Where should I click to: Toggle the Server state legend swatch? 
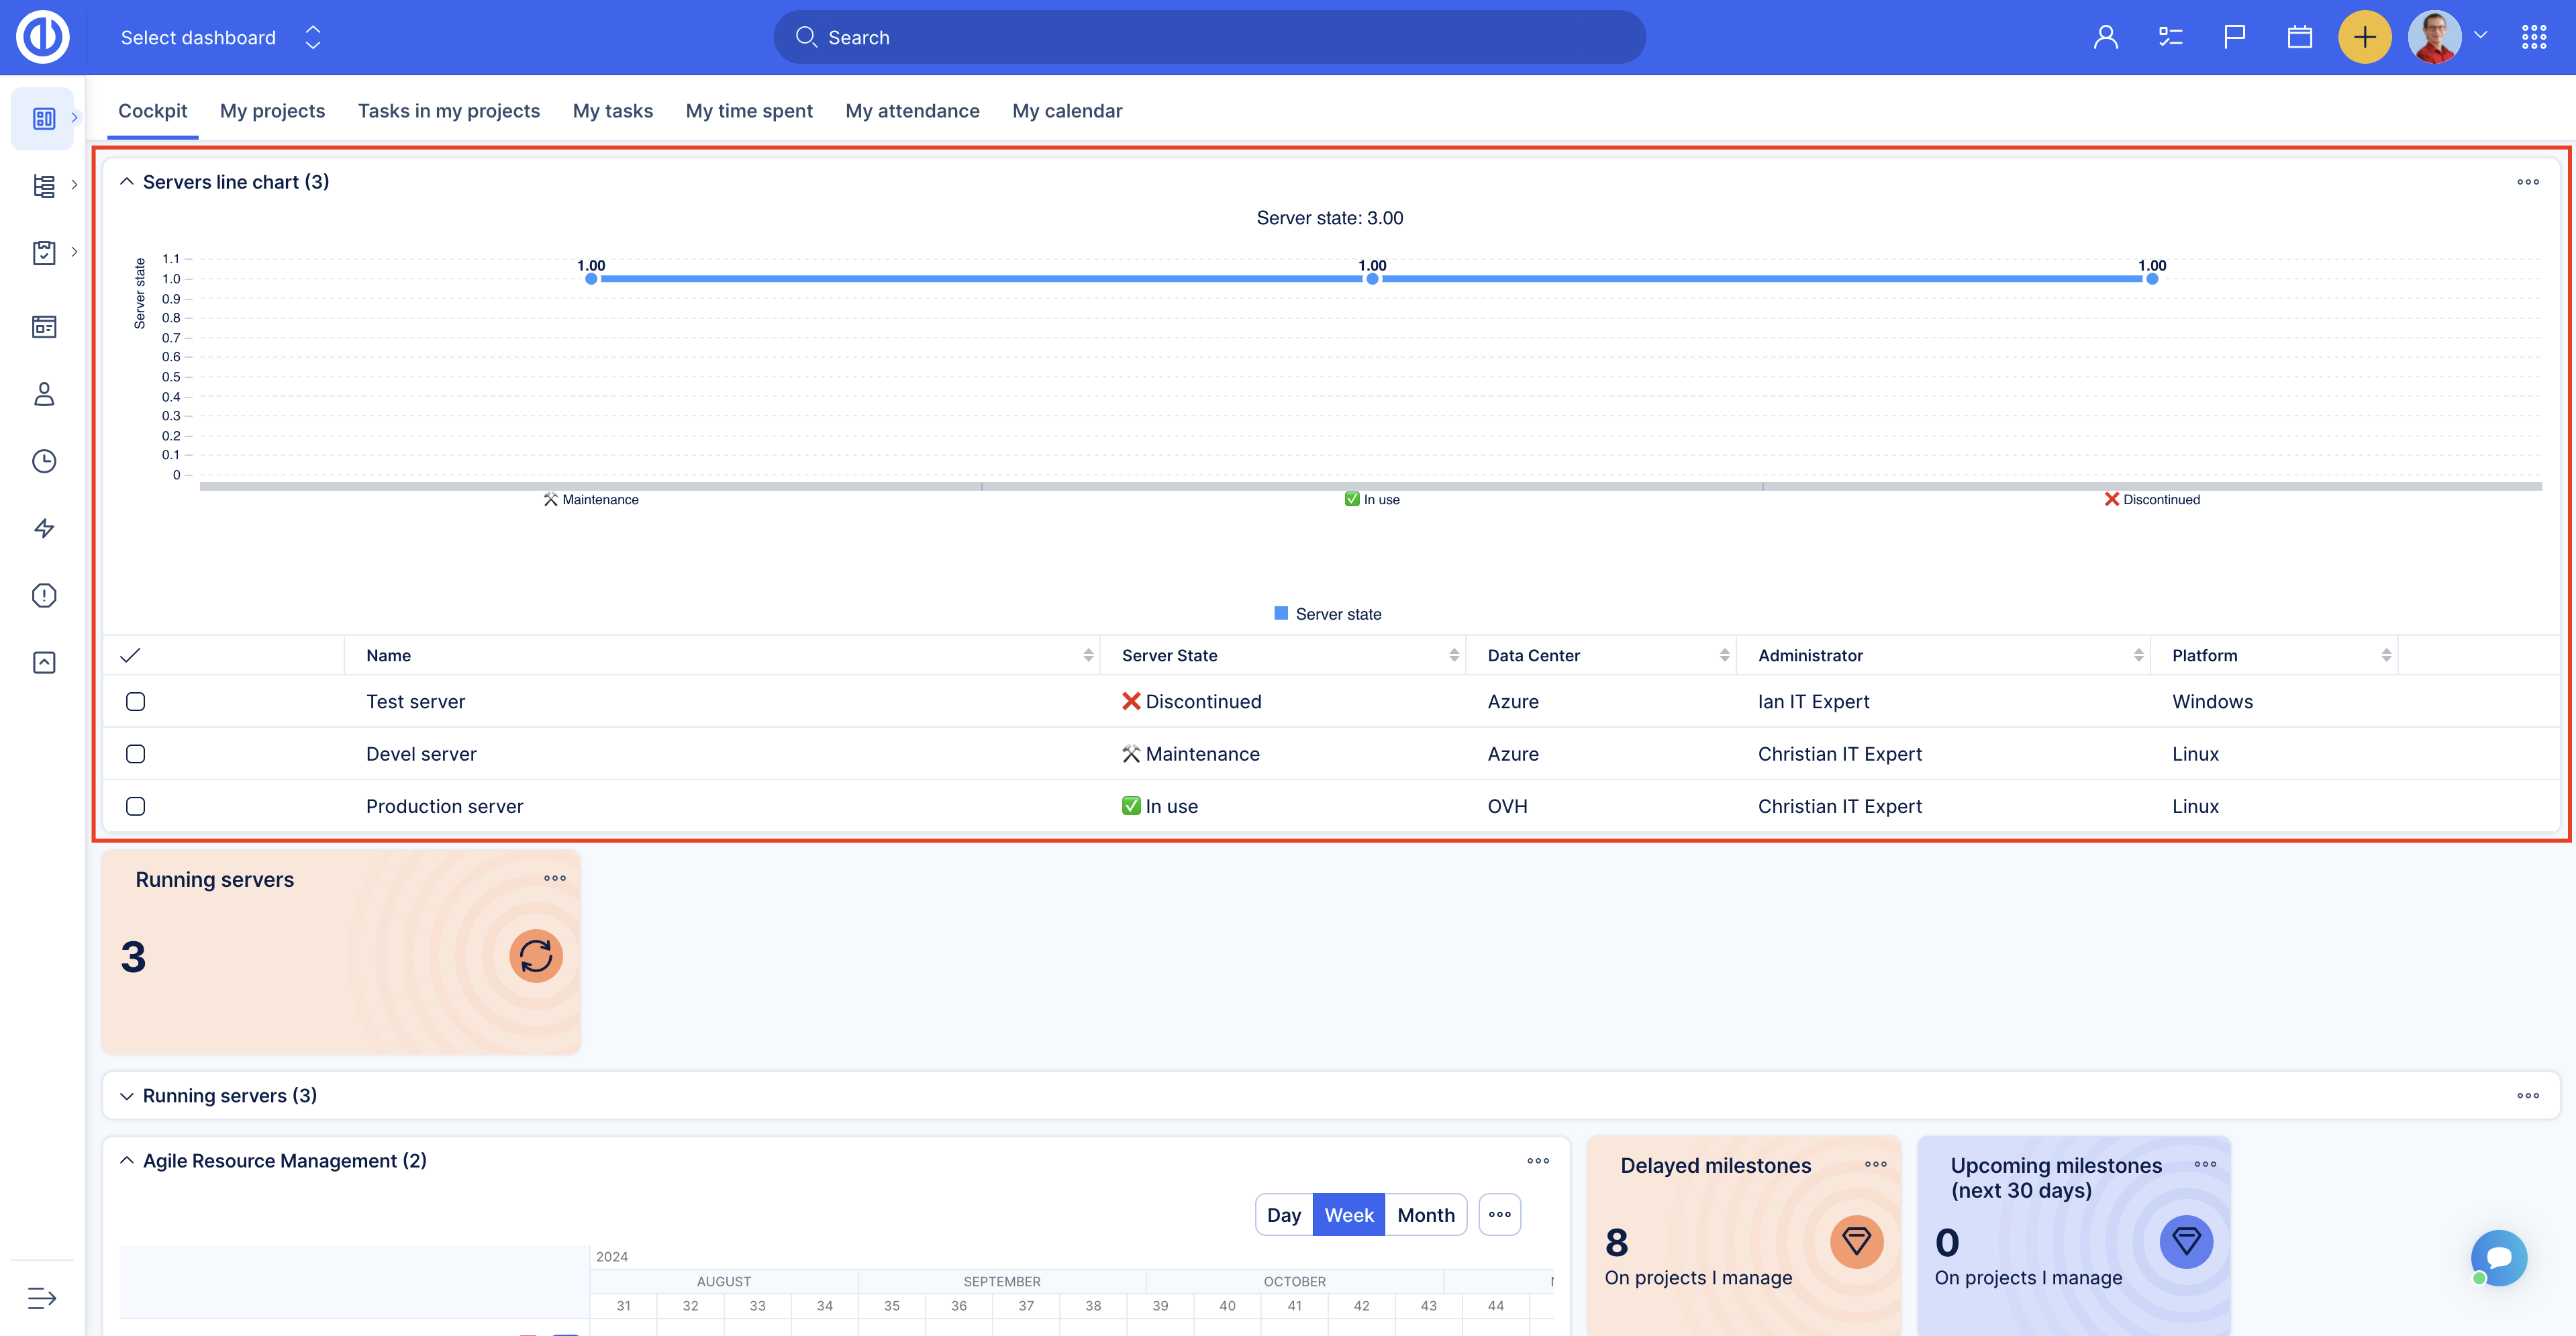(x=1281, y=613)
